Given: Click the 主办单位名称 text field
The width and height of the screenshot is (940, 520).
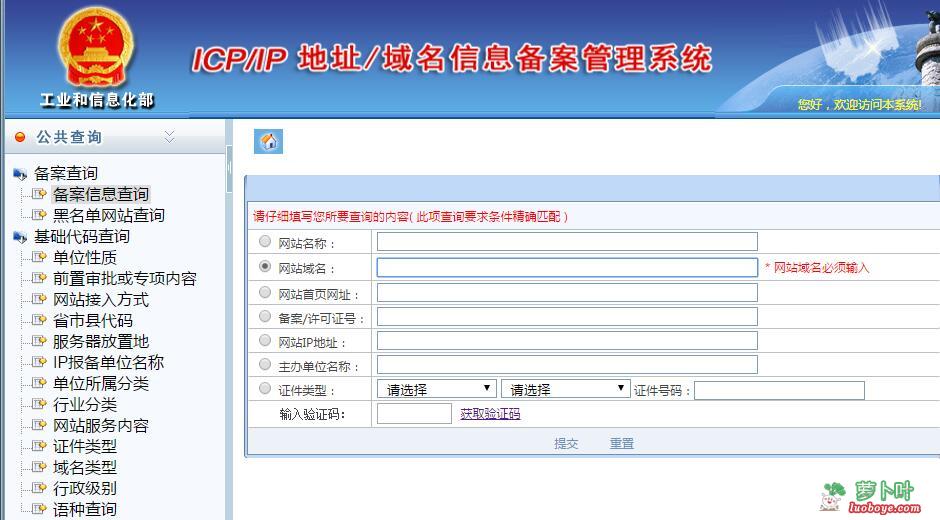Looking at the screenshot, I should point(567,364).
